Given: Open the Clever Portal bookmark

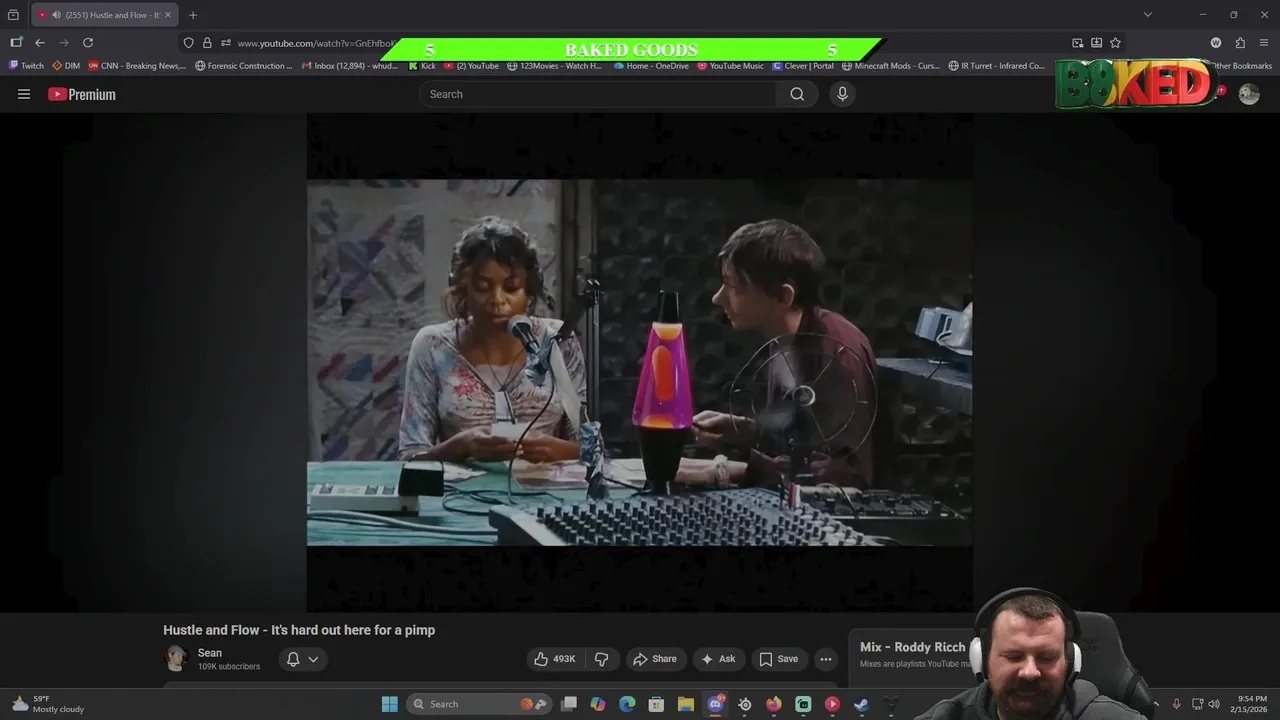Looking at the screenshot, I should click(x=803, y=66).
